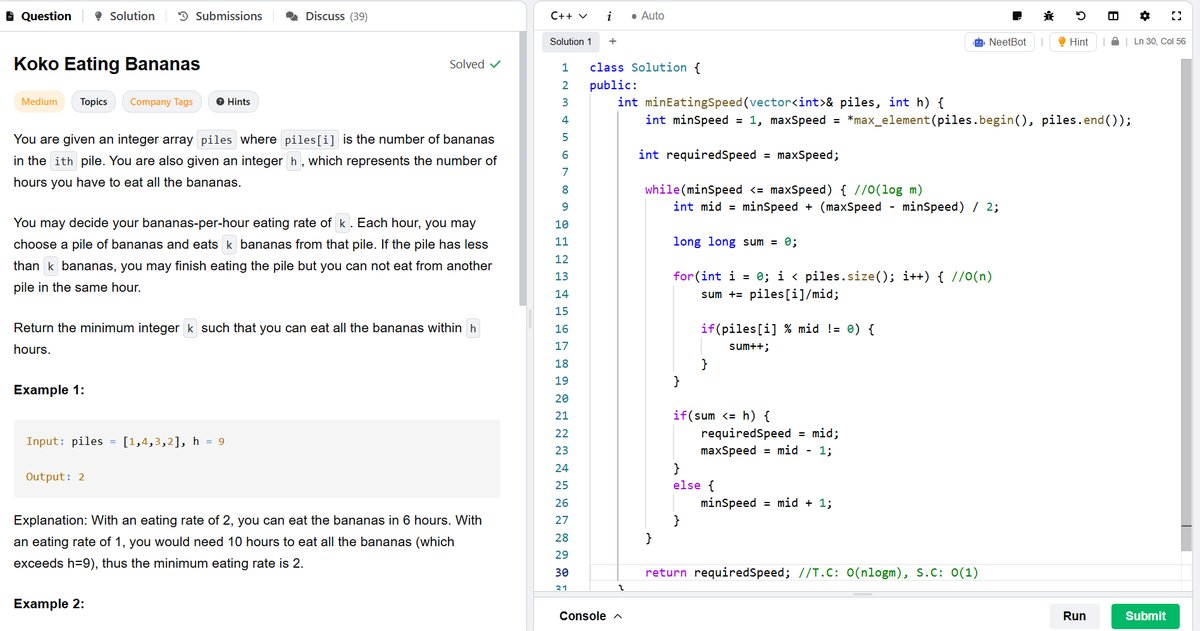Screen dimensions: 1200x631
Task: Click the Input piles = [1,4,3,2] line
Action: coord(125,441)
